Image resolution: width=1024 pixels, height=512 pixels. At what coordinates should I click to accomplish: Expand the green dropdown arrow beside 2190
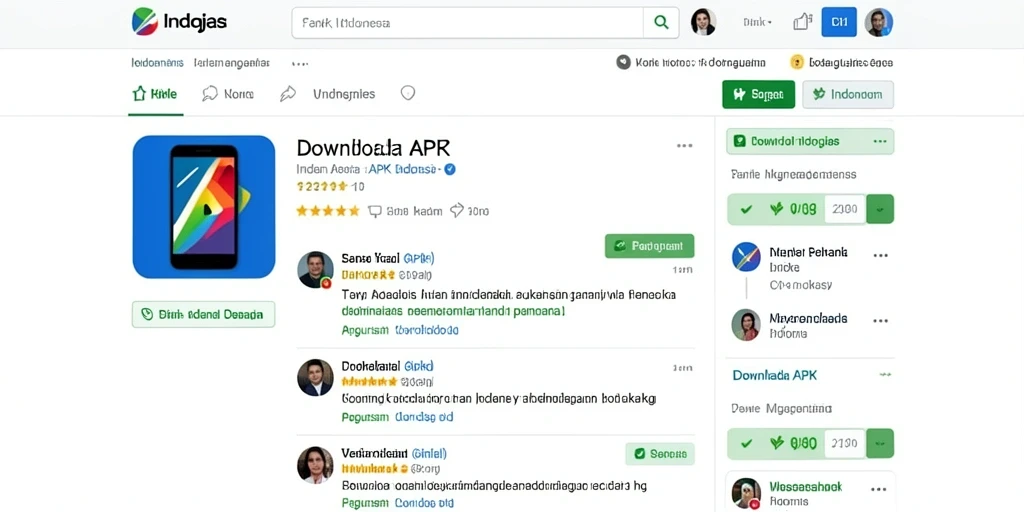click(x=880, y=443)
